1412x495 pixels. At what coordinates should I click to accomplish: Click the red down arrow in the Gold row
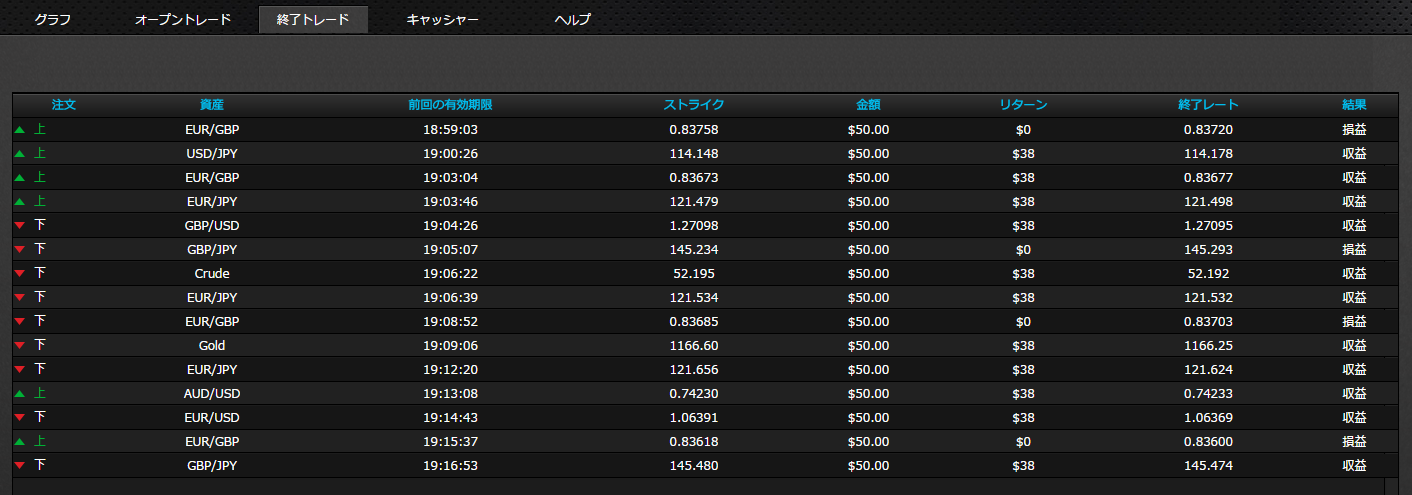[x=19, y=346]
